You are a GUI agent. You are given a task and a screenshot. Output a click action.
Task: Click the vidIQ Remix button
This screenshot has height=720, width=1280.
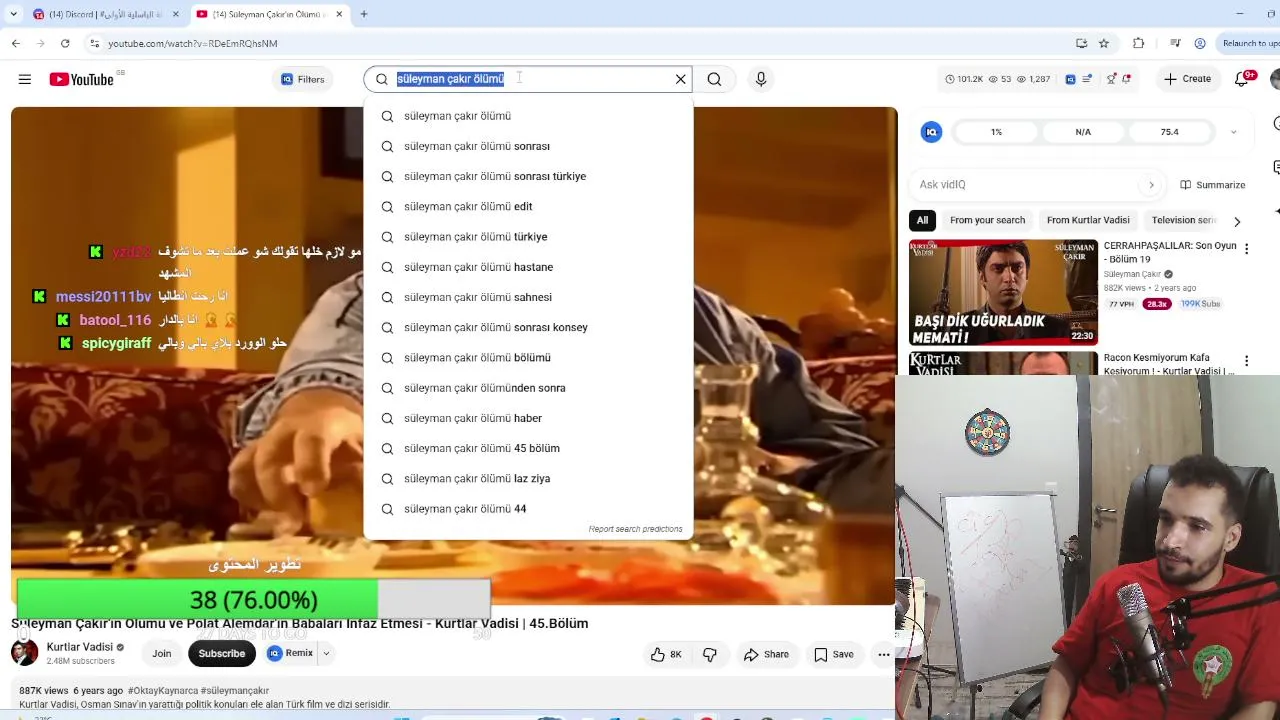pos(290,654)
